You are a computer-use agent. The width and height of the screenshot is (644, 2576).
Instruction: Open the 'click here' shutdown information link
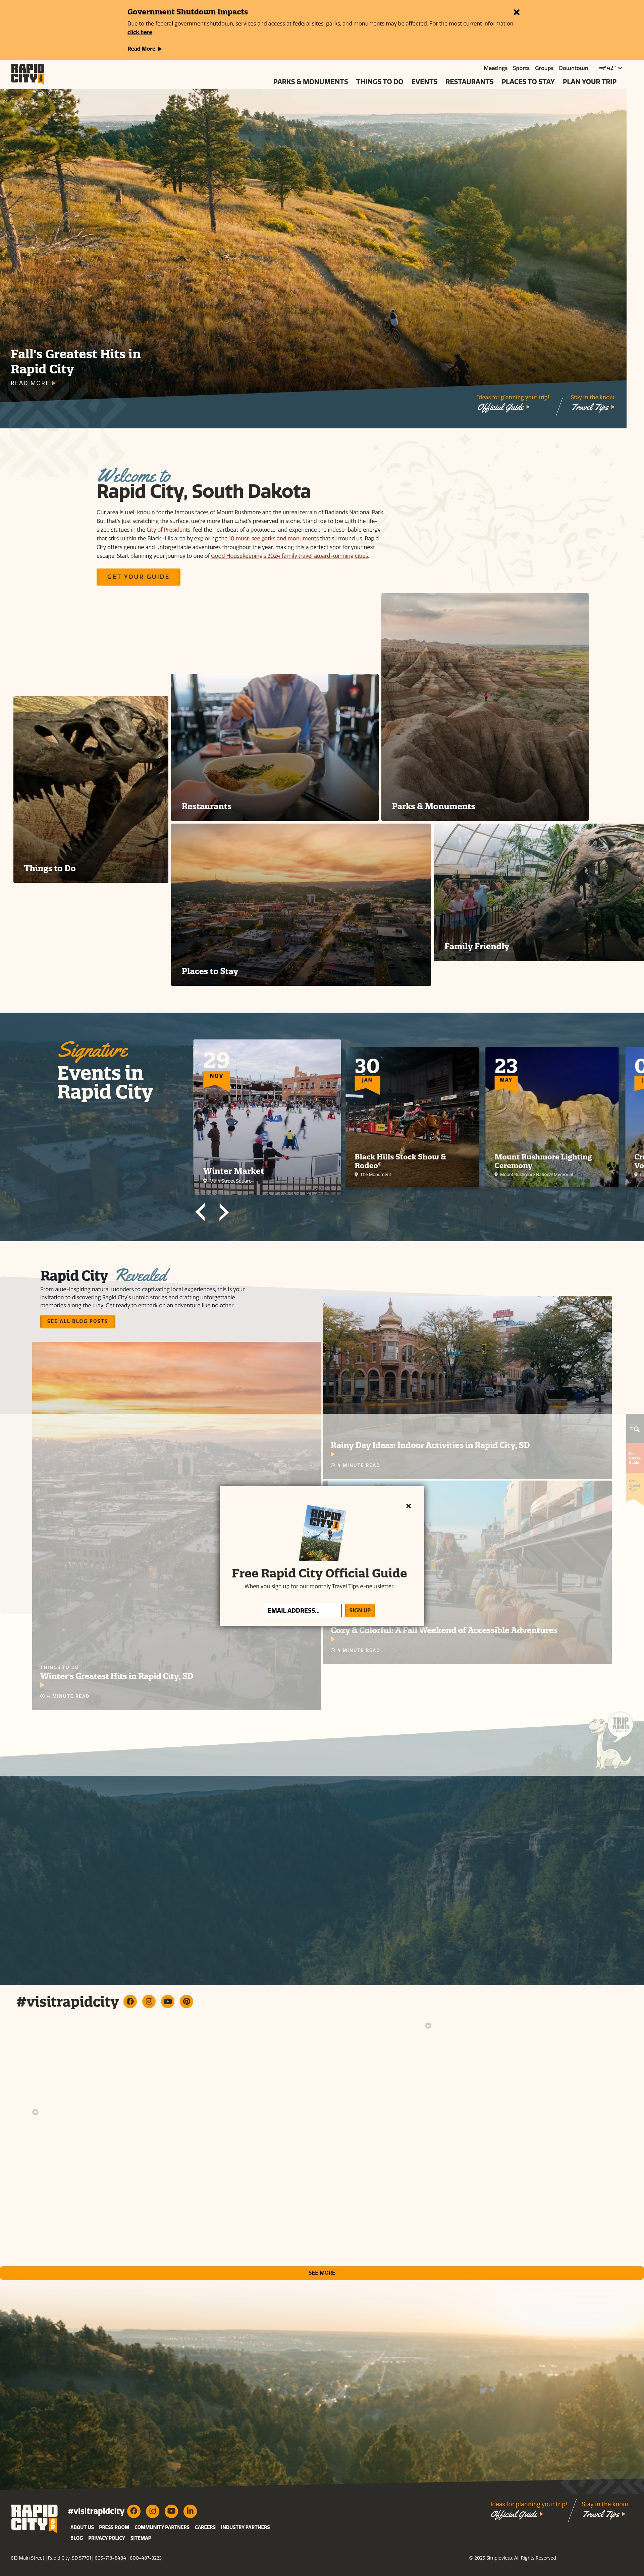140,32
